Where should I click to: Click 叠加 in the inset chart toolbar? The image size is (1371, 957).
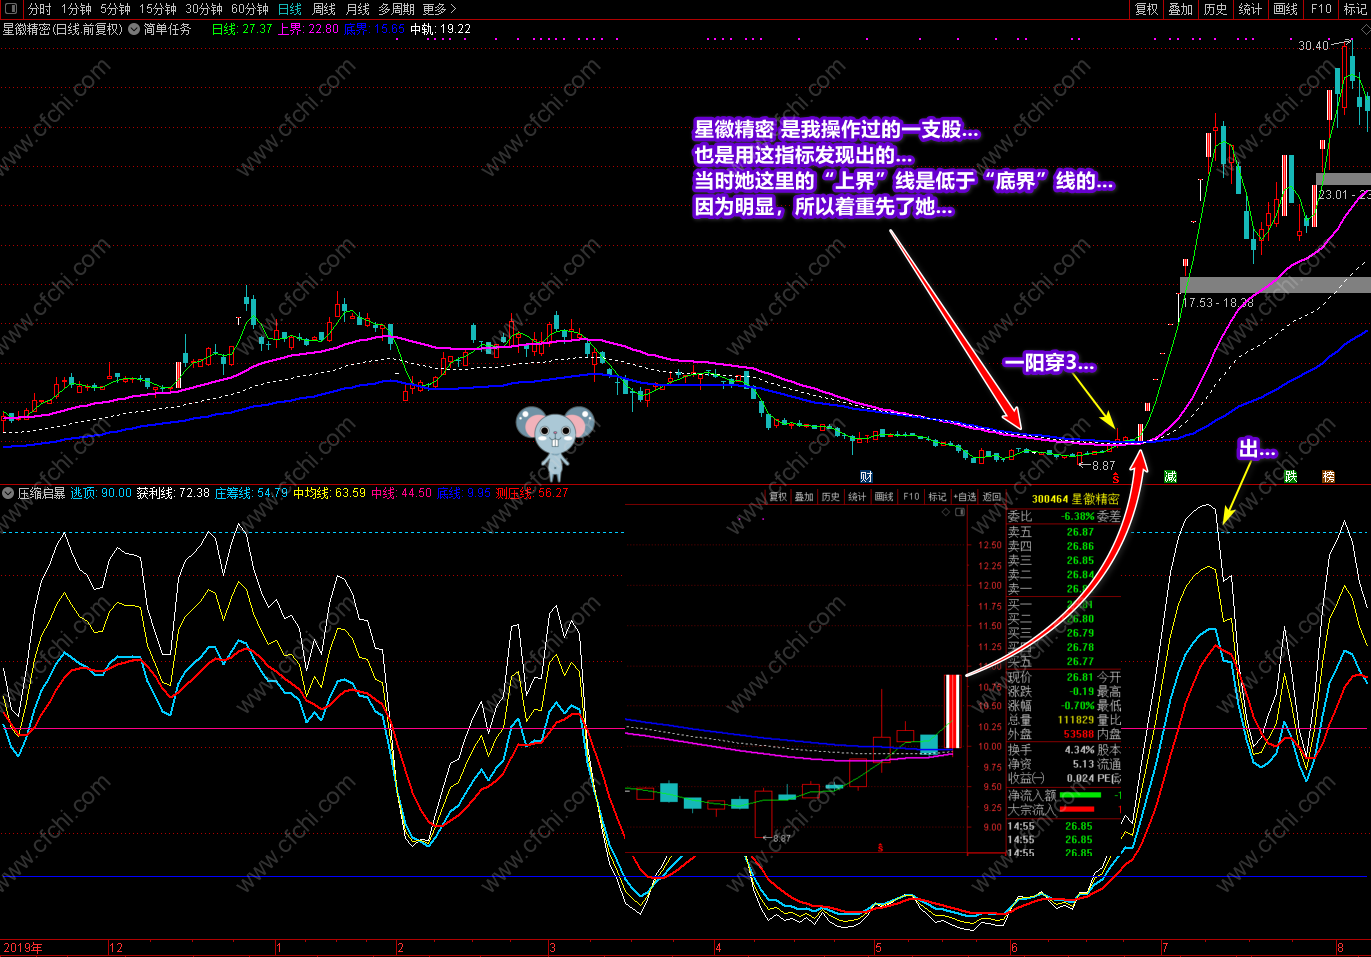(804, 497)
